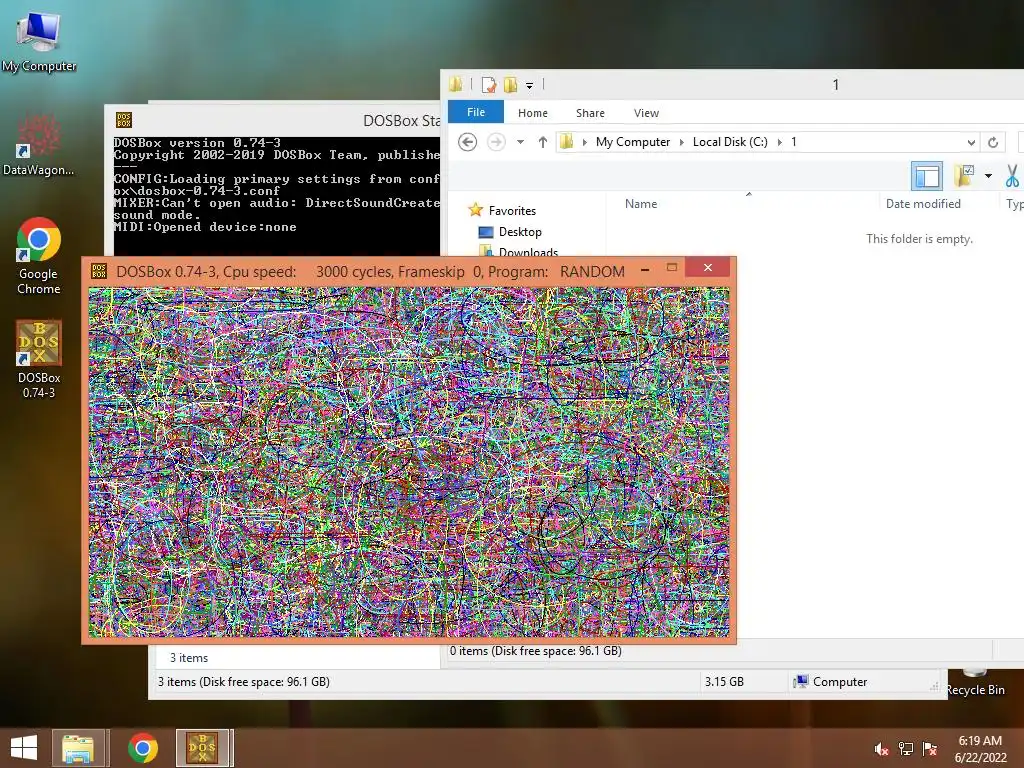This screenshot has height=768, width=1024.
Task: Select the DOSBox taskbar button
Action: point(202,748)
